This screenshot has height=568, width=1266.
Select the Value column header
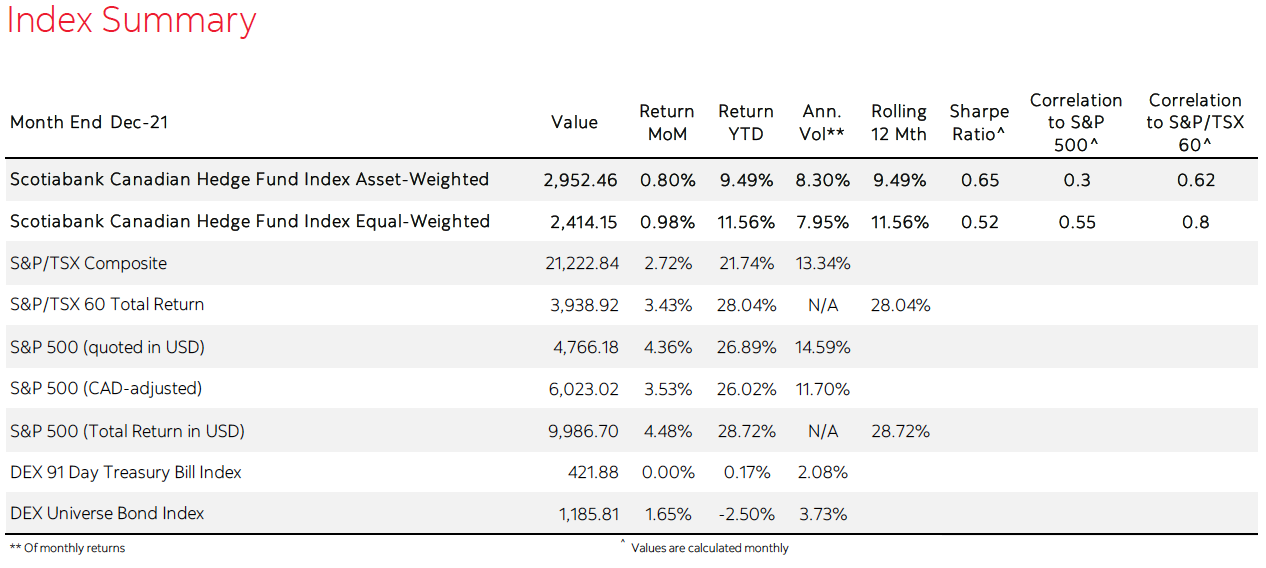574,122
